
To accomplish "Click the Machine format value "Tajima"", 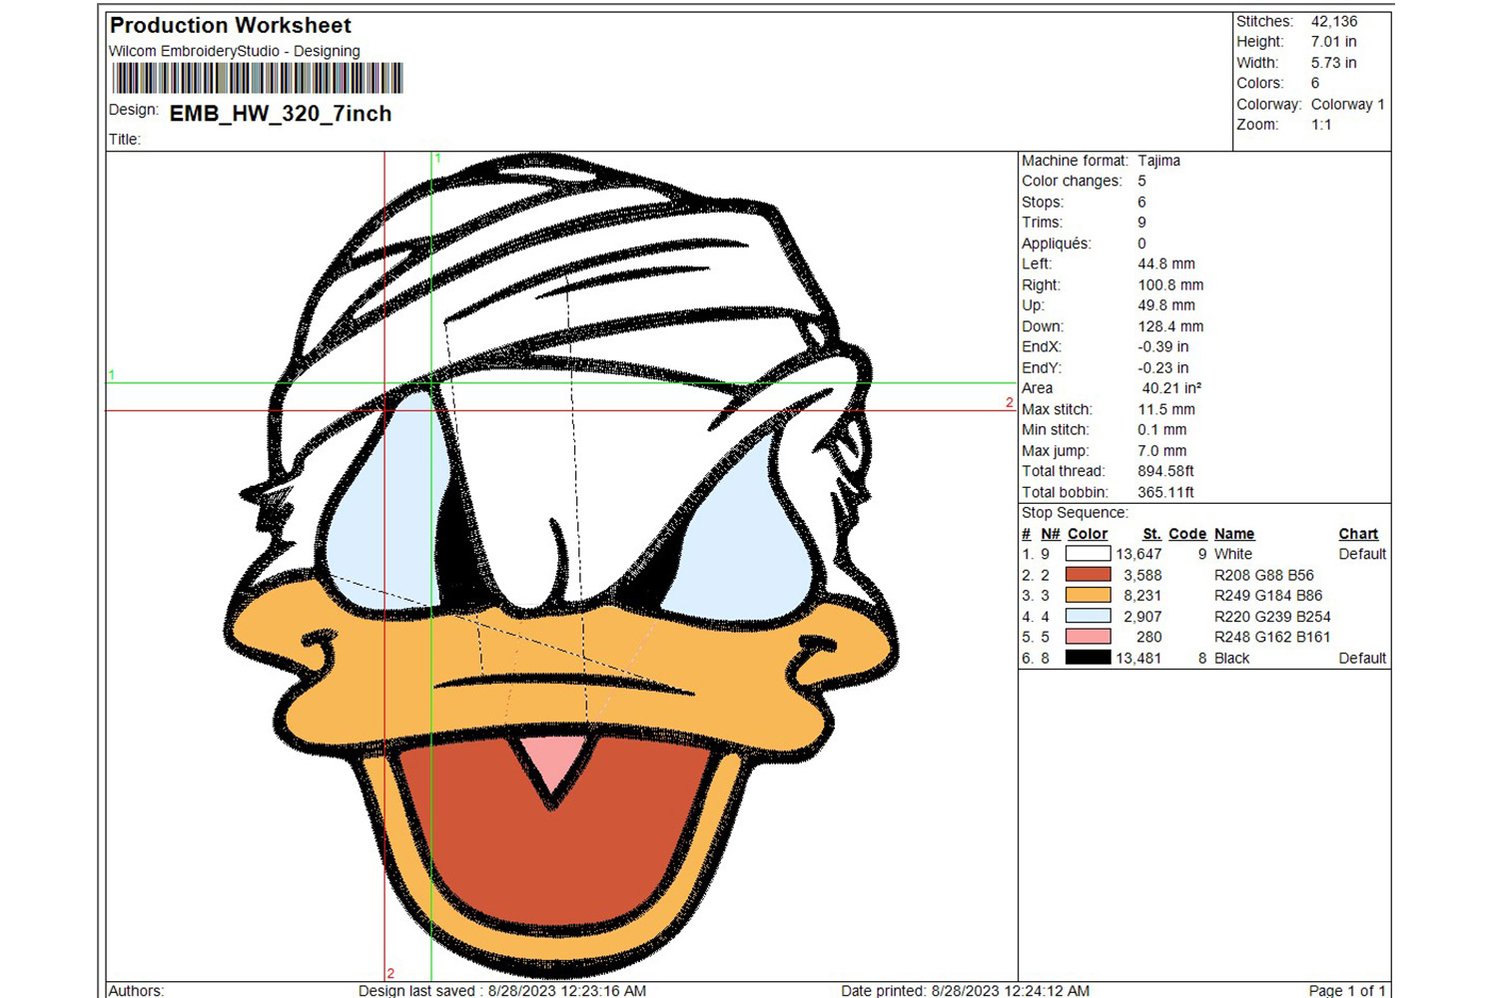I will tap(1159, 160).
